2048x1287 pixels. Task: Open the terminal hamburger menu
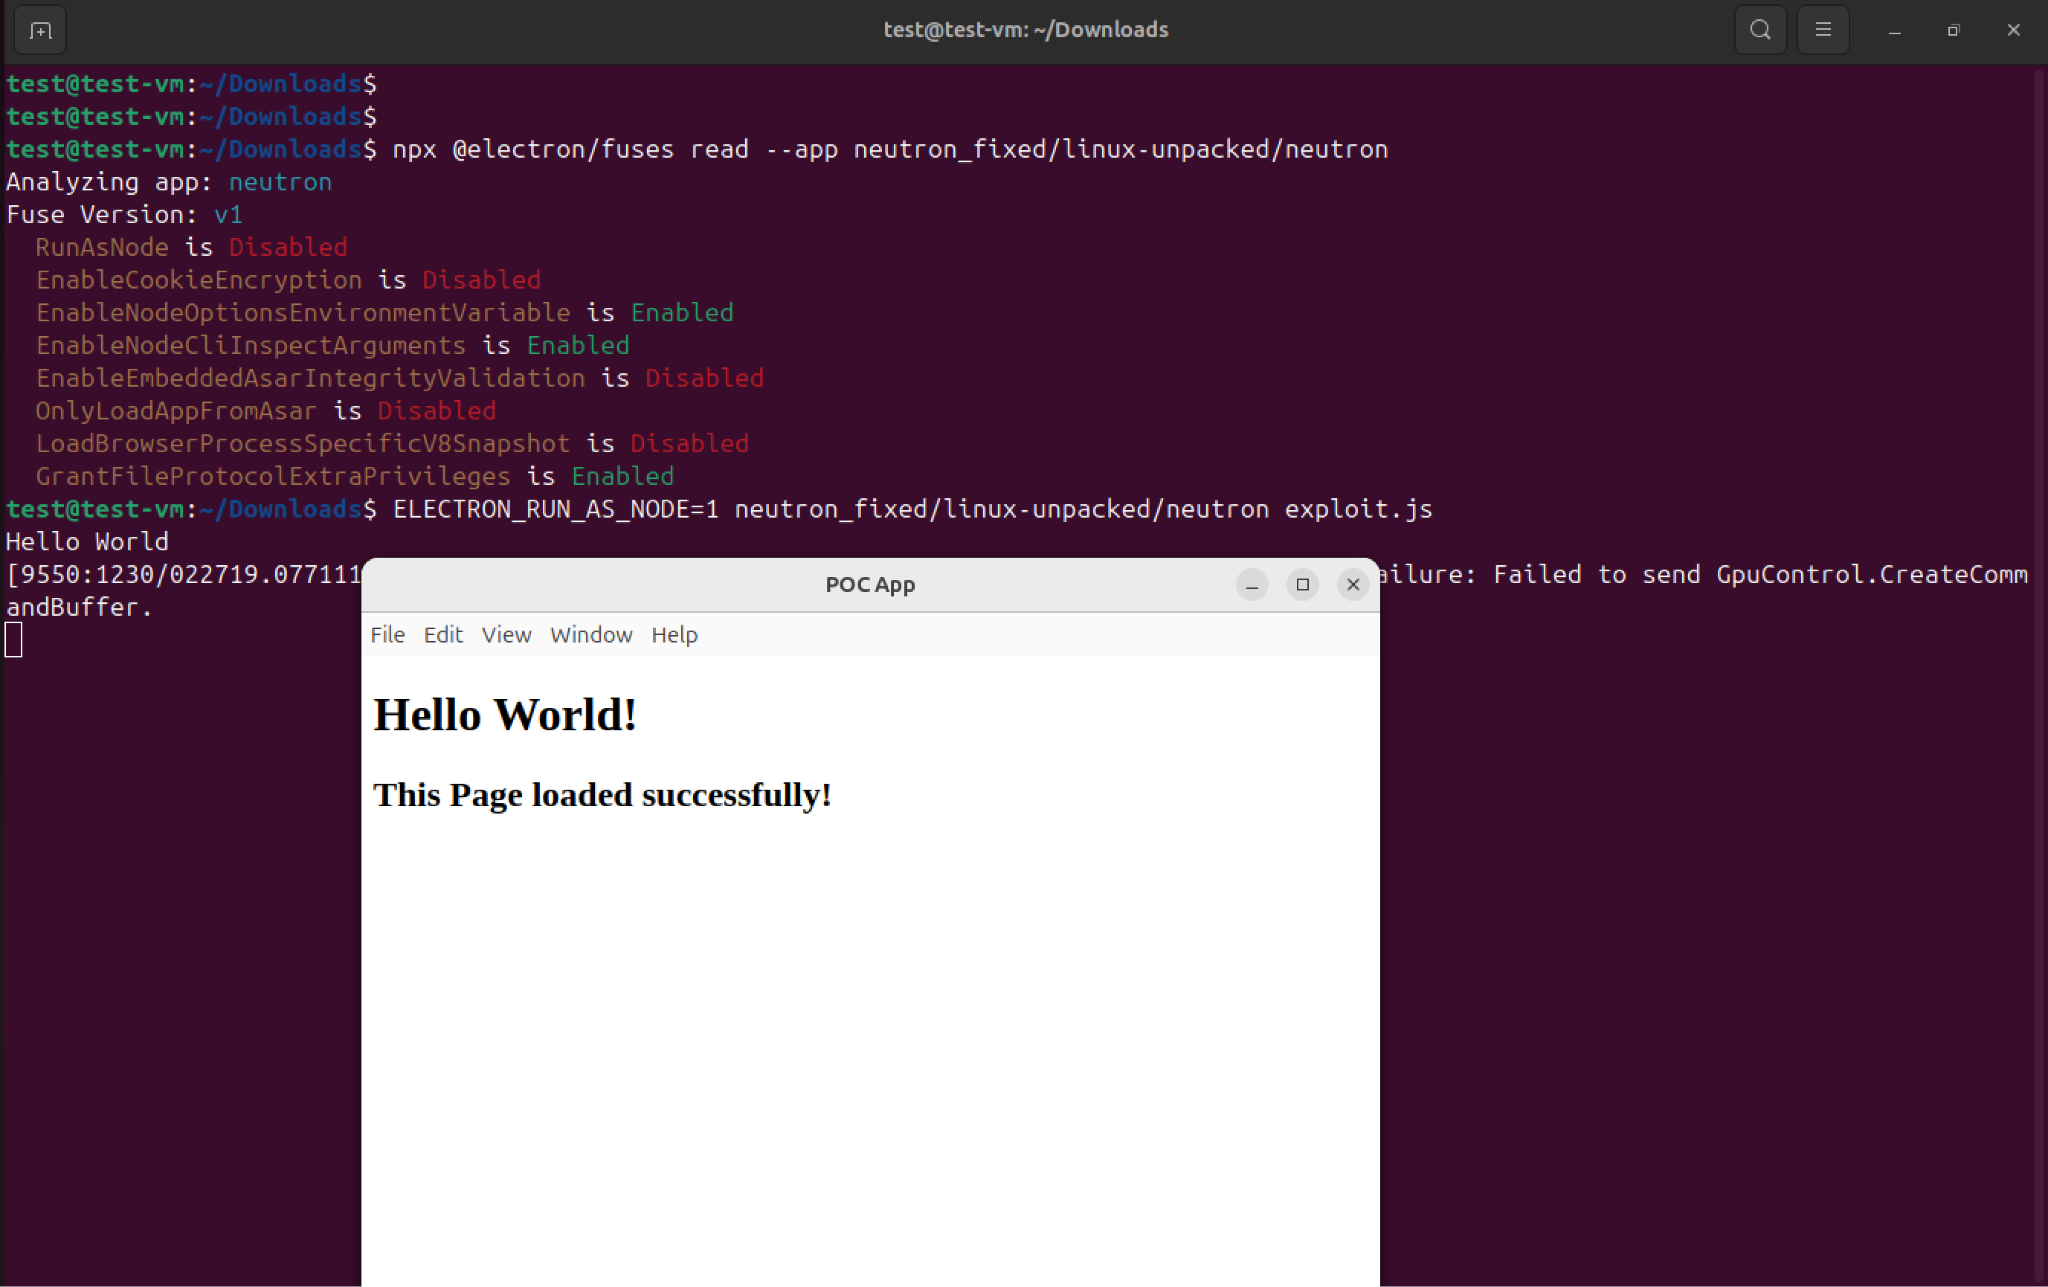pyautogui.click(x=1823, y=30)
